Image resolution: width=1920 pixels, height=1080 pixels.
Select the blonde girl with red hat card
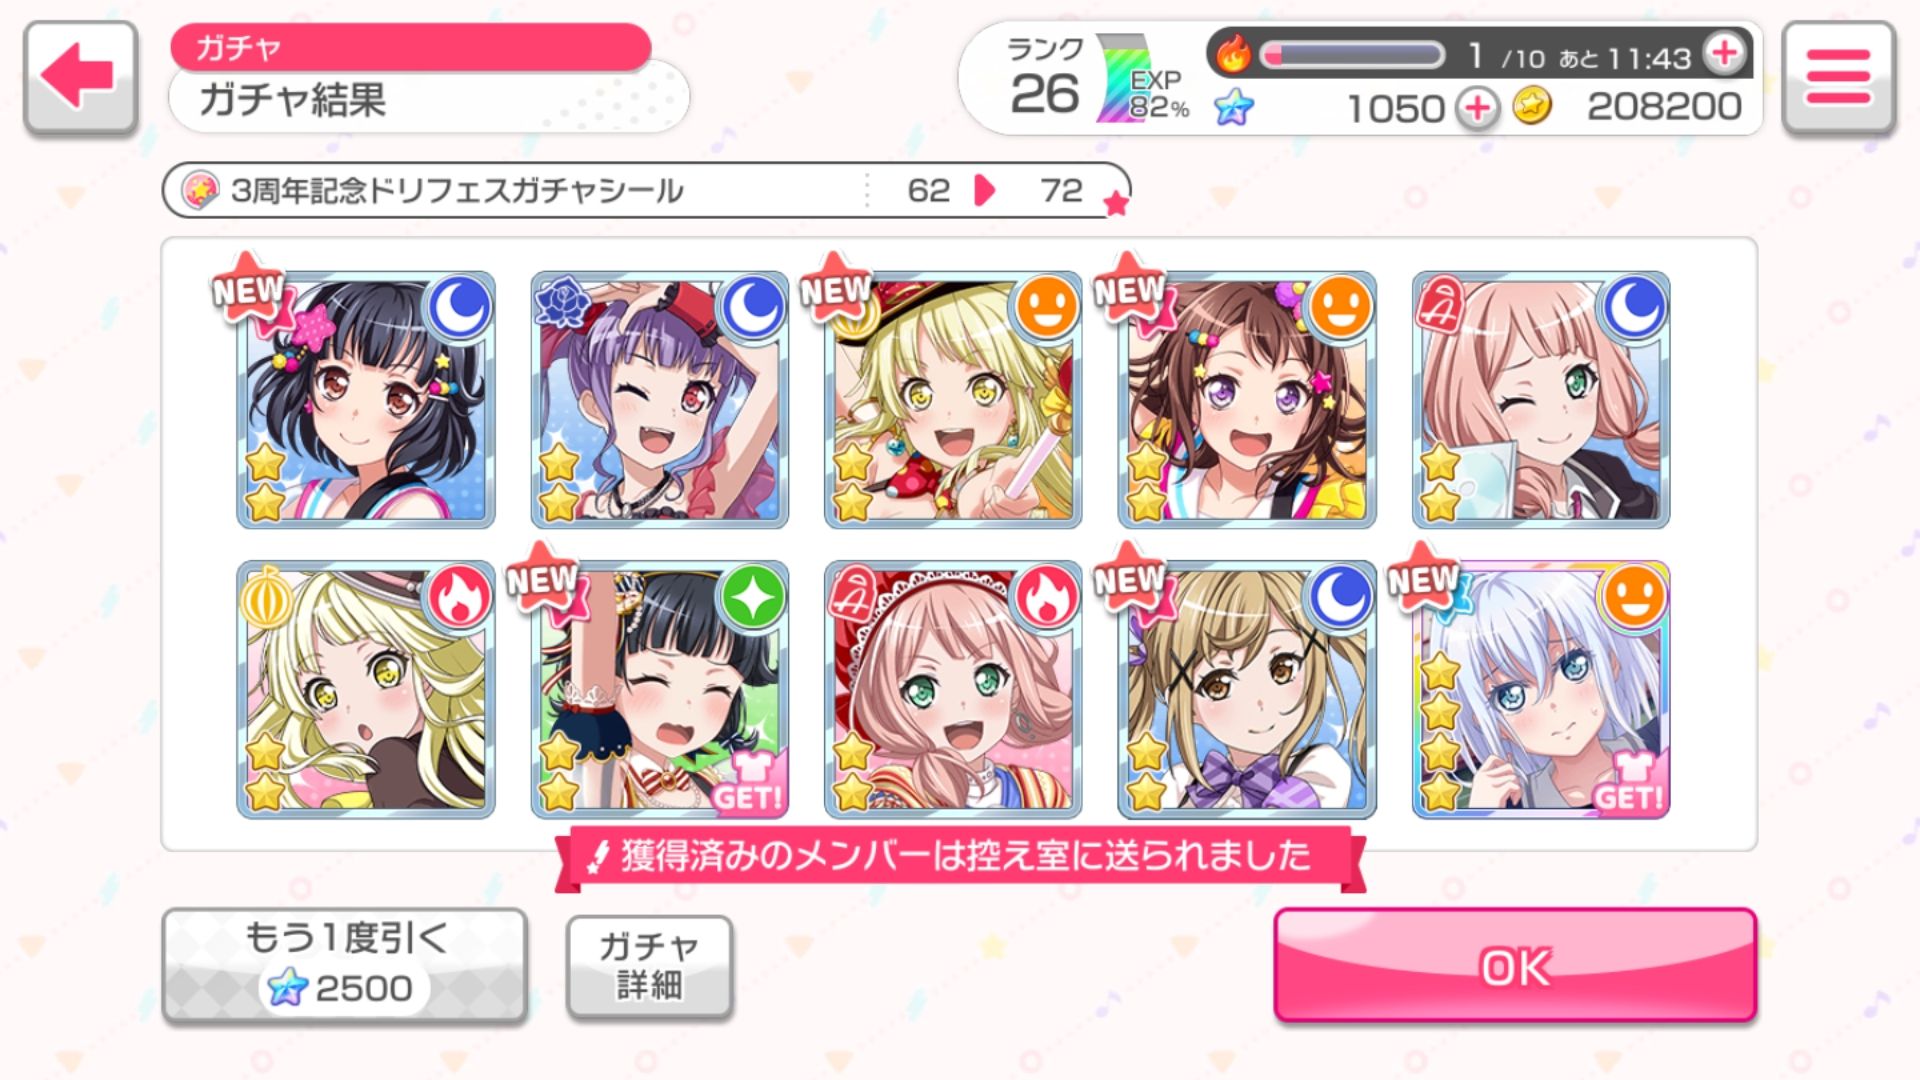953,399
